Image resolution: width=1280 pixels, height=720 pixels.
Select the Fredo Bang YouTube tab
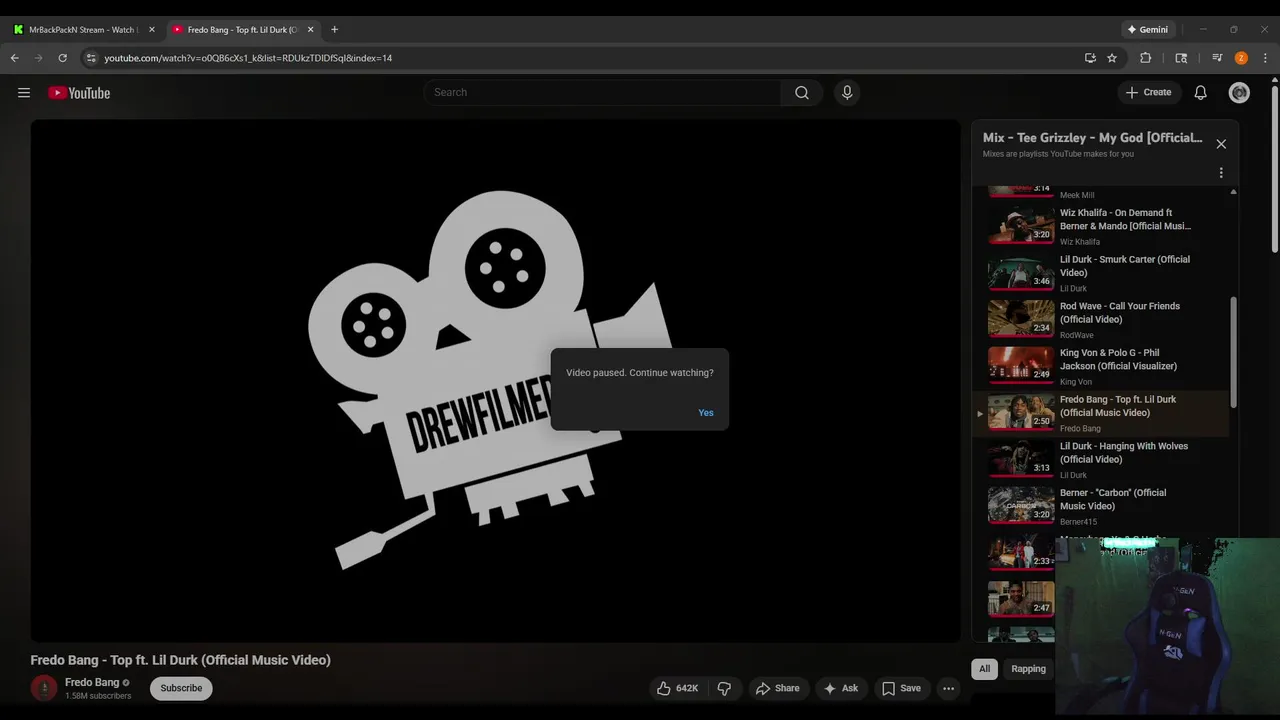[x=243, y=29]
